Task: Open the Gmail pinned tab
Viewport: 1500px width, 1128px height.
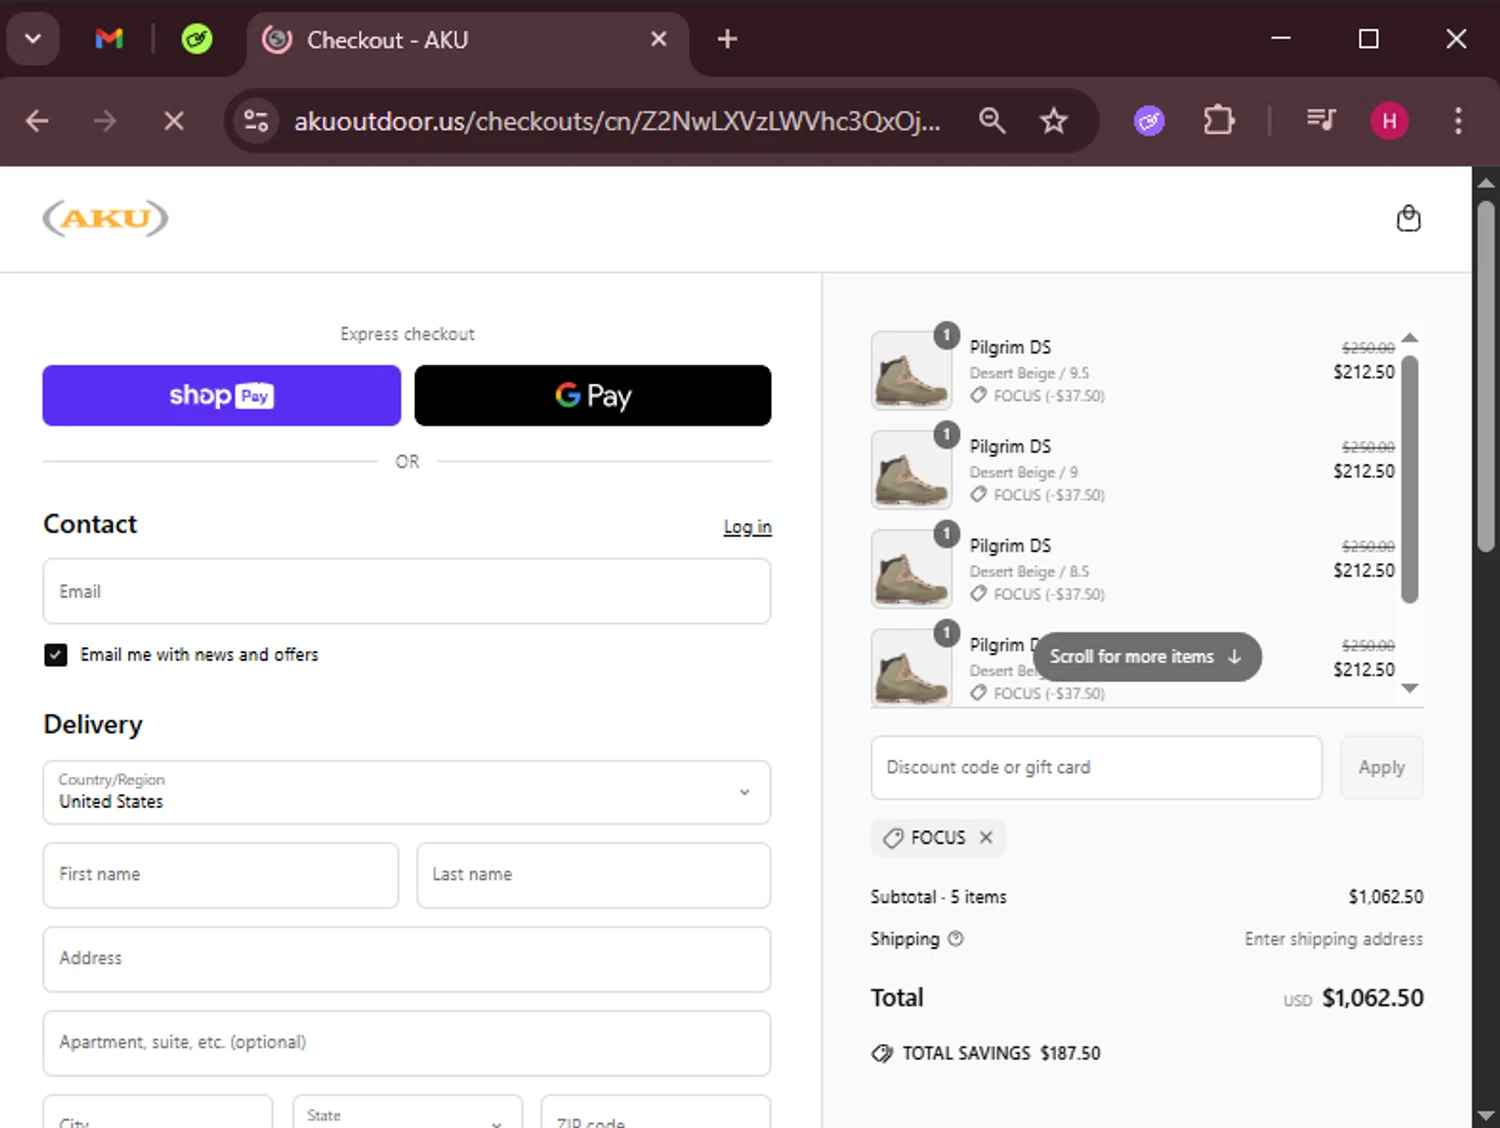Action: coord(109,39)
